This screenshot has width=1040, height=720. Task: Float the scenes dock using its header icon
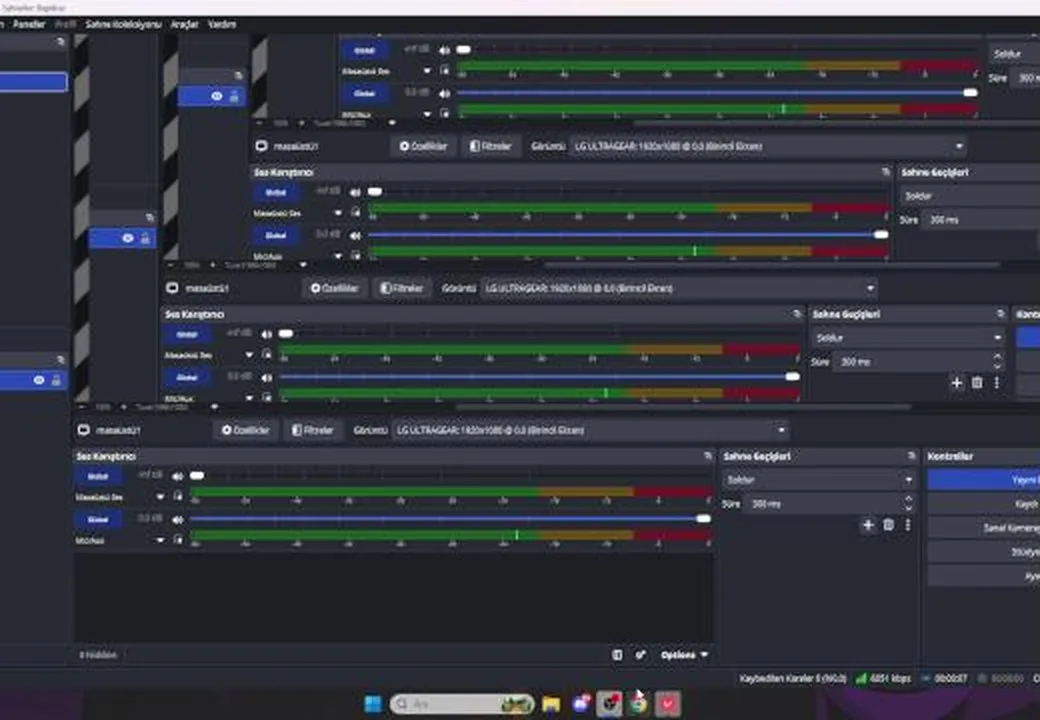coord(60,42)
